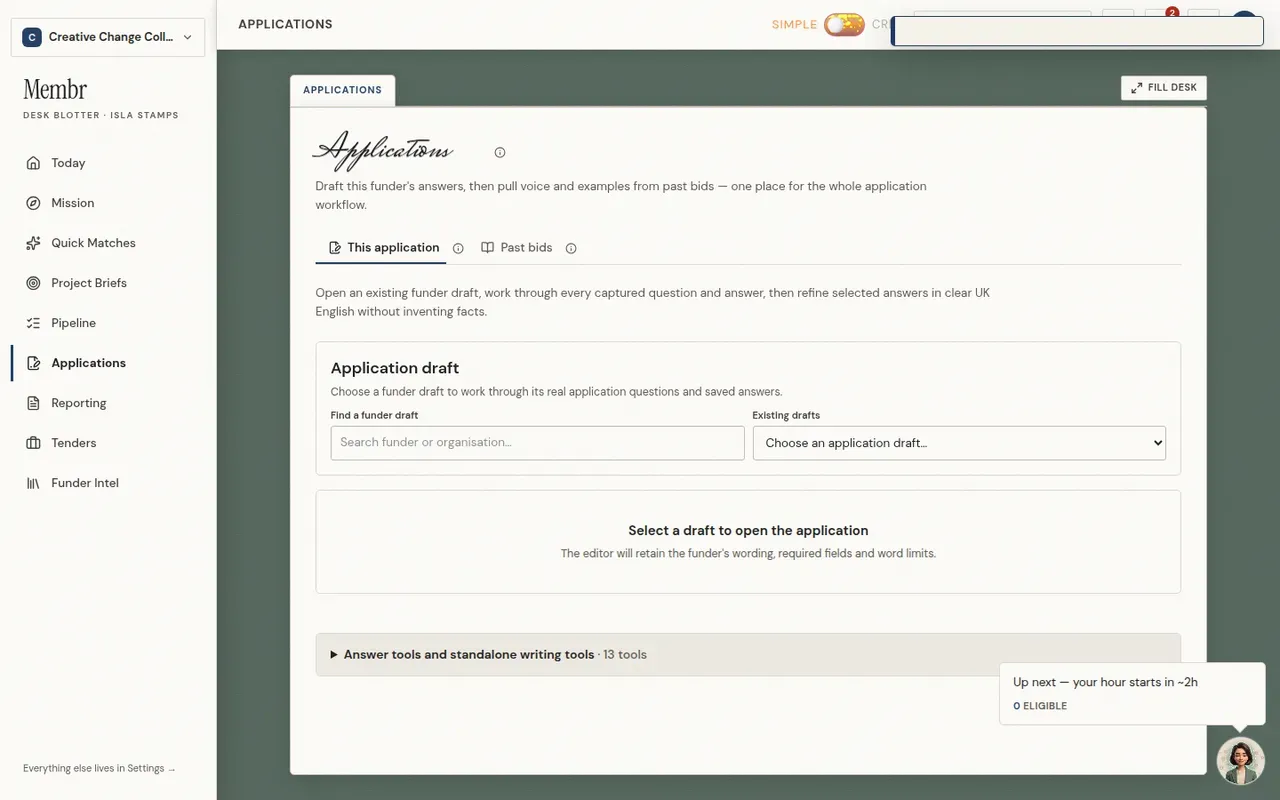Click the Tenders briefcase icon

(x=33, y=443)
